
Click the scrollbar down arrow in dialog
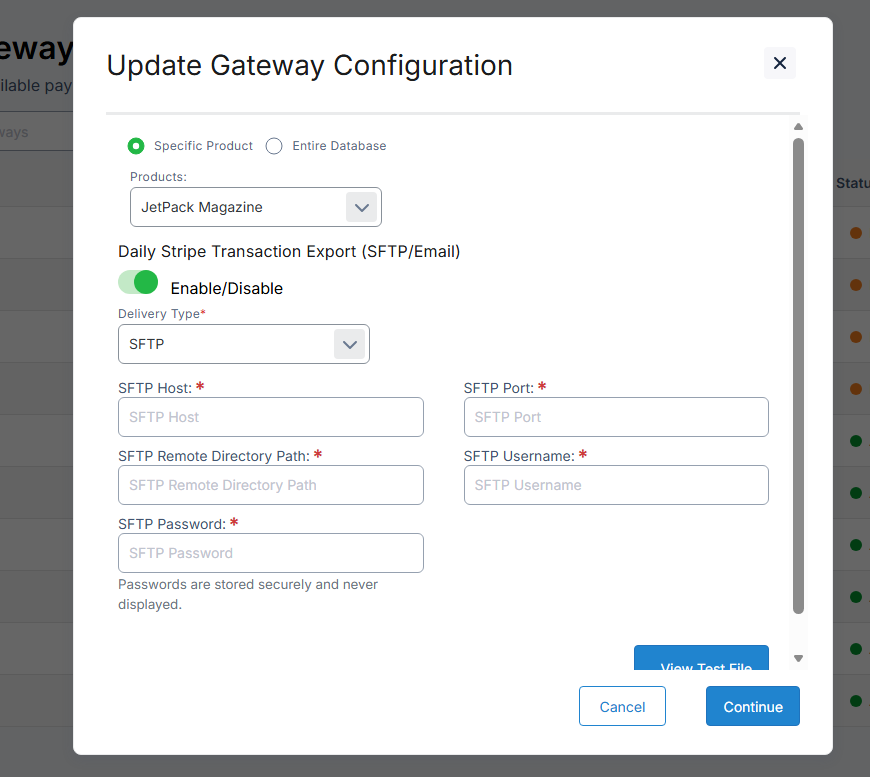tap(798, 658)
